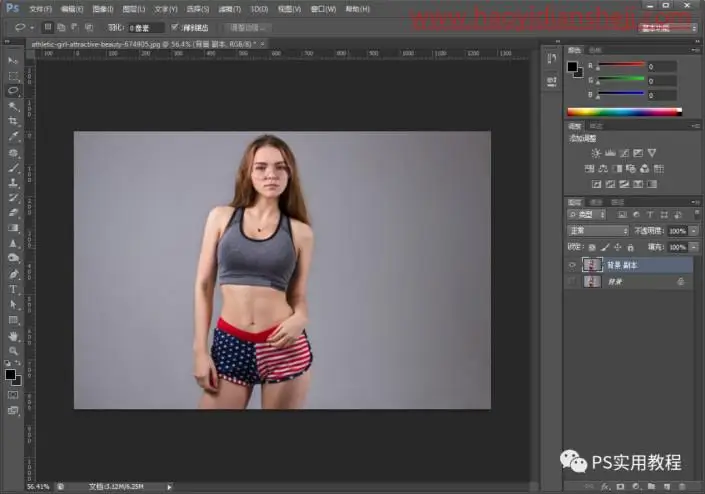Select the History Brush tool
The height and width of the screenshot is (494, 705).
(x=13, y=198)
